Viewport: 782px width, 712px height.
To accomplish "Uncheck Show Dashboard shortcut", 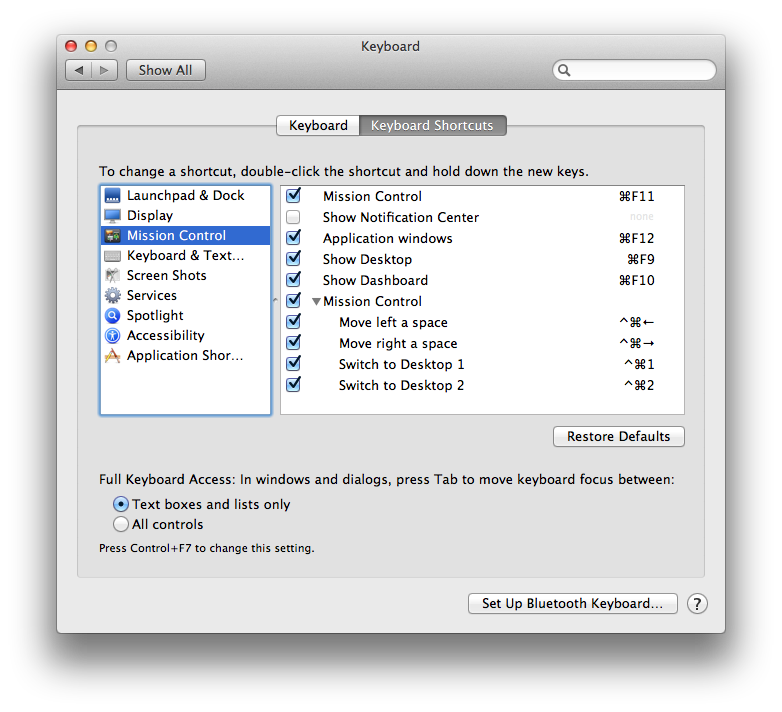I will click(293, 279).
